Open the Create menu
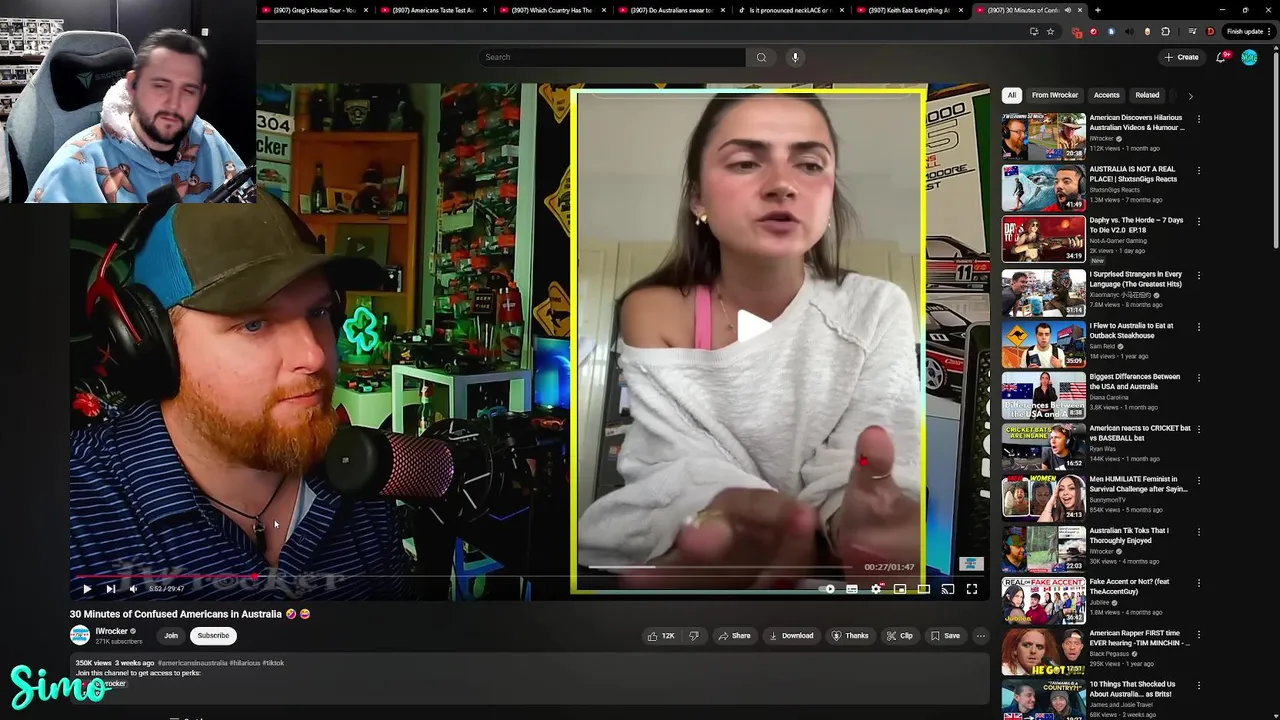The image size is (1280, 720). [x=1181, y=57]
